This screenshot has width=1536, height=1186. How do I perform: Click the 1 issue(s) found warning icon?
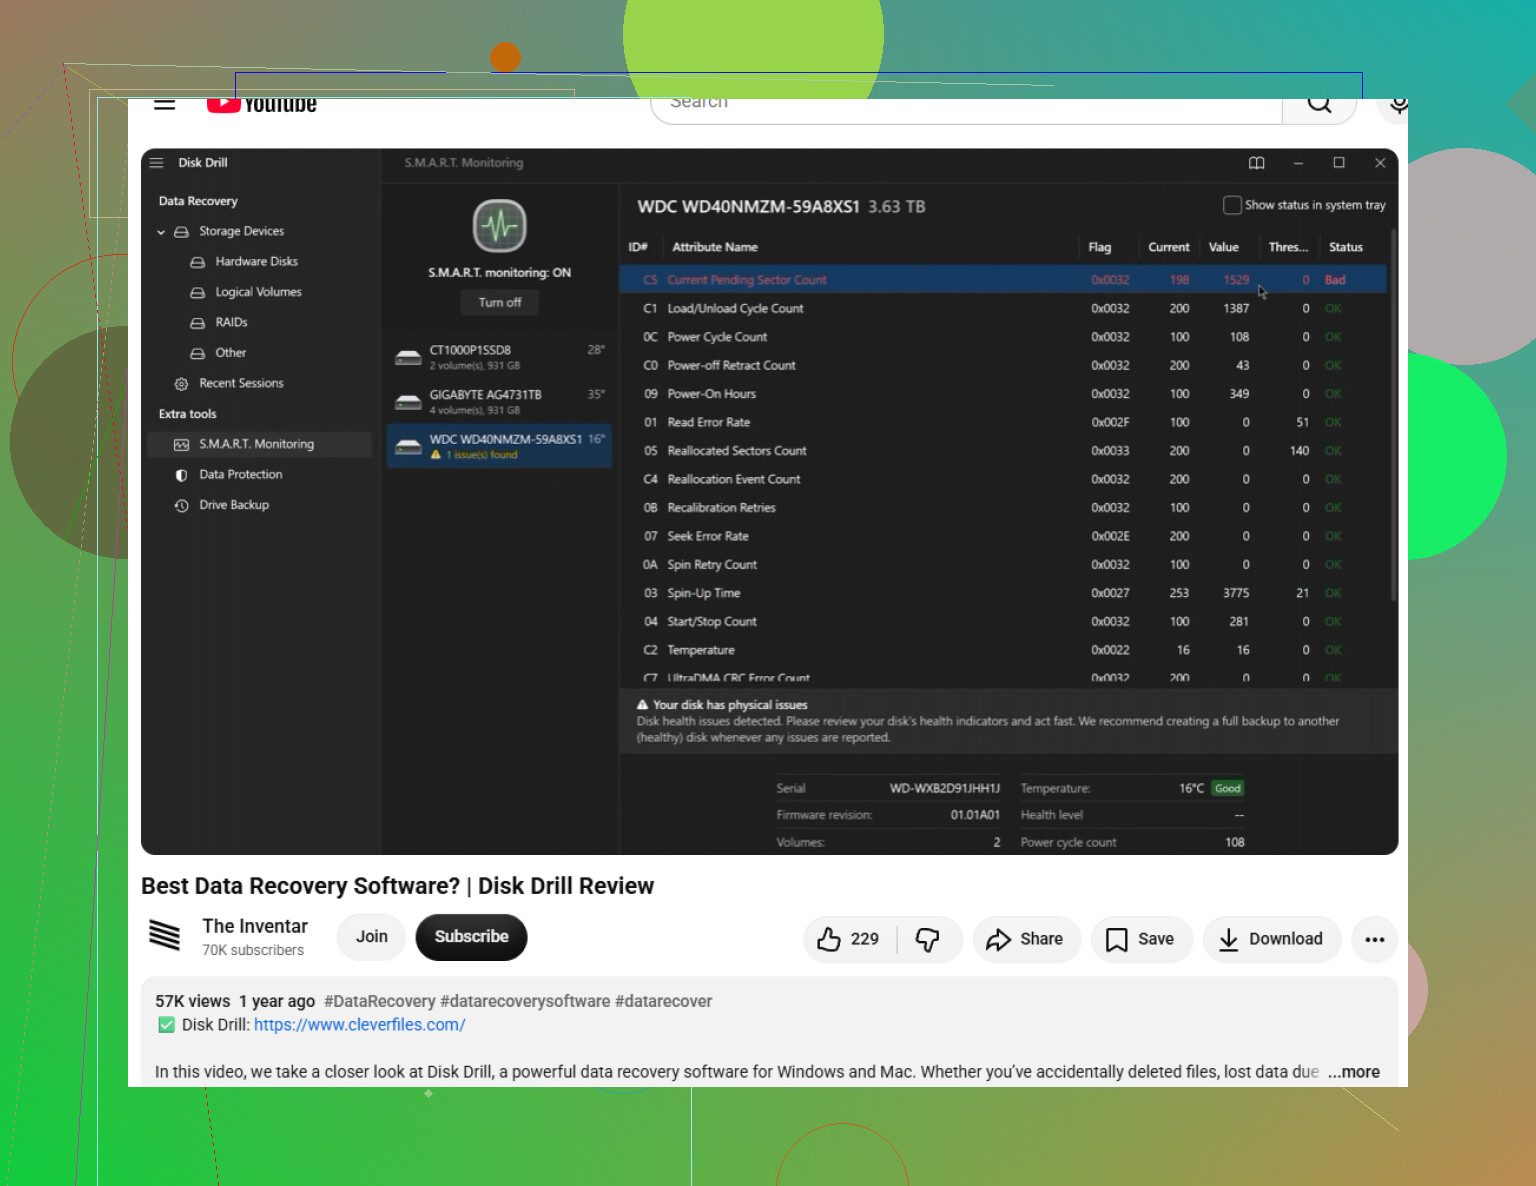[x=436, y=455]
